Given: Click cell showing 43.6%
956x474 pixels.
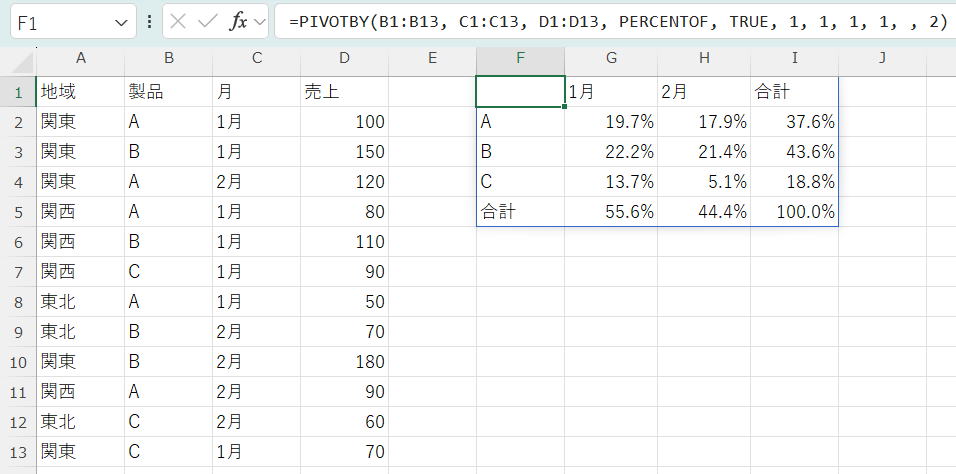Looking at the screenshot, I should (794, 152).
